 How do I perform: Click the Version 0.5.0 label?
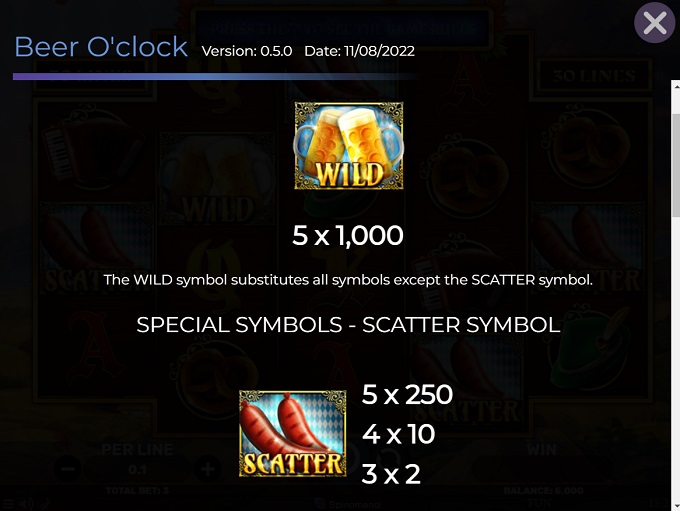[247, 51]
